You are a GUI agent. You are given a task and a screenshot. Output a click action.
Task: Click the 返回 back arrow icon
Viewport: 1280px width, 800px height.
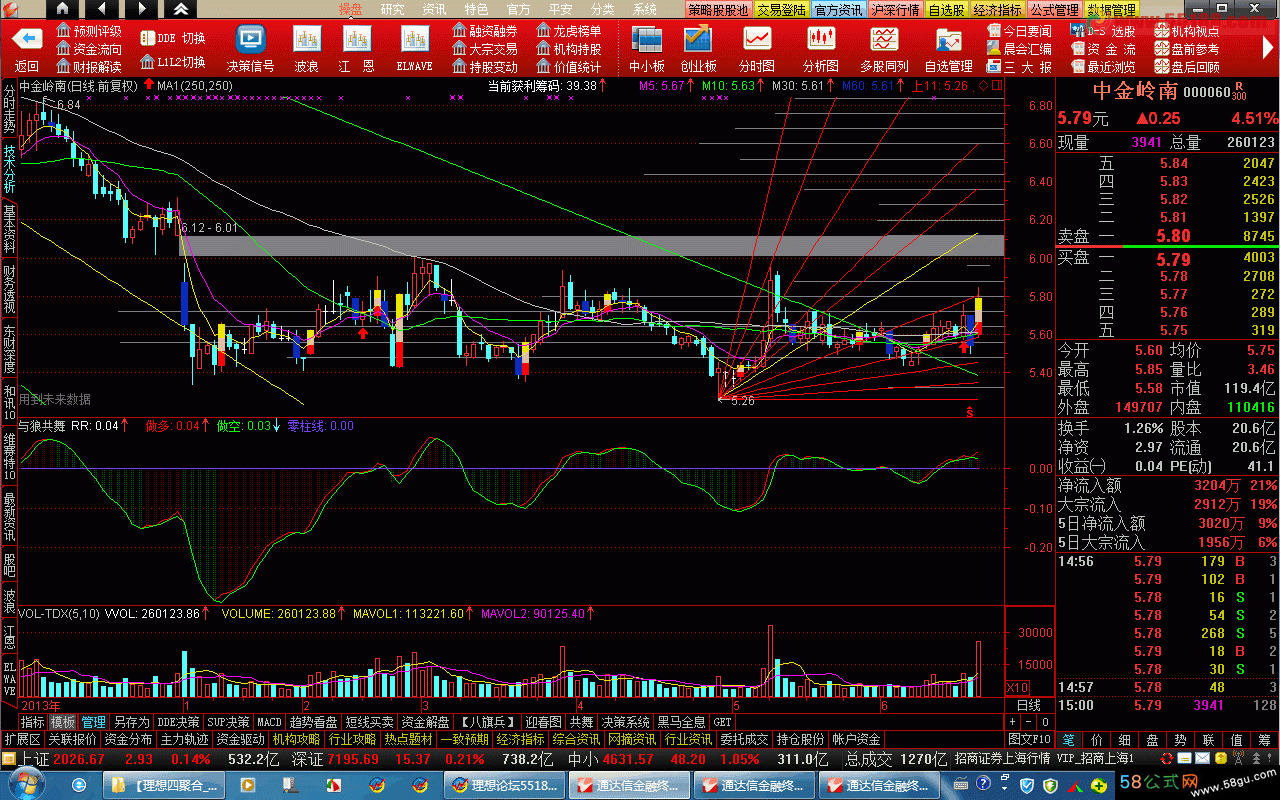[27, 40]
